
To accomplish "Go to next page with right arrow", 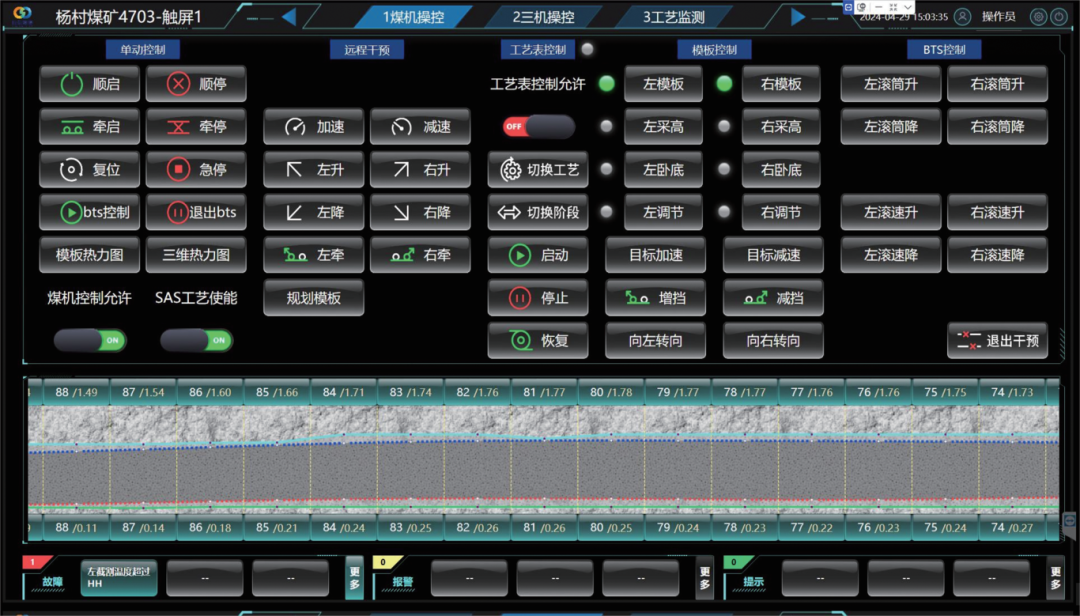I will click(798, 17).
